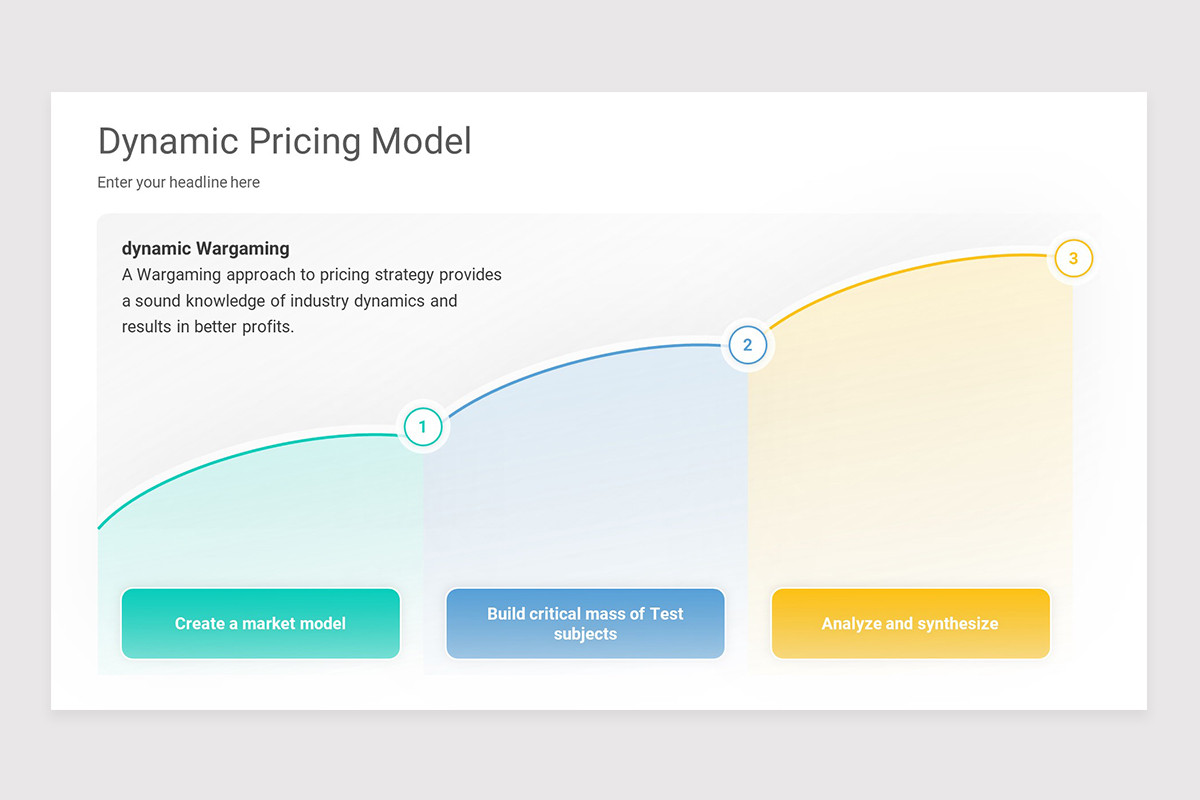The height and width of the screenshot is (800, 1200).
Task: Click the Analyze and synthesize button
Action: tap(910, 623)
